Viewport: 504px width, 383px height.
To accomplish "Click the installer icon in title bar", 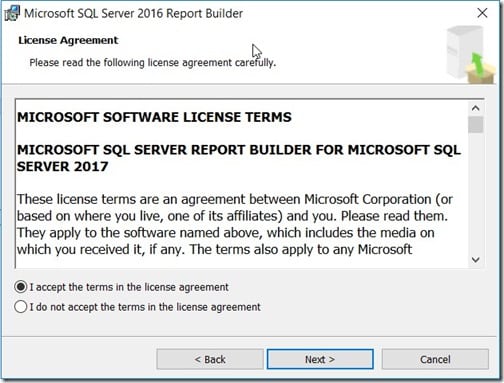I will (12, 14).
